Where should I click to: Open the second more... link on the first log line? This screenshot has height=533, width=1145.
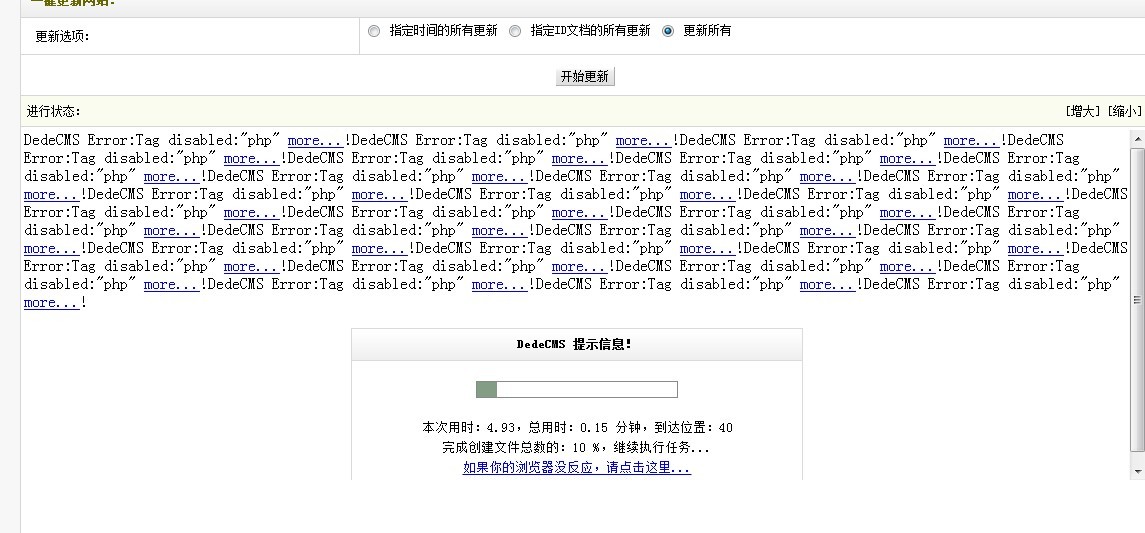pyautogui.click(x=643, y=141)
